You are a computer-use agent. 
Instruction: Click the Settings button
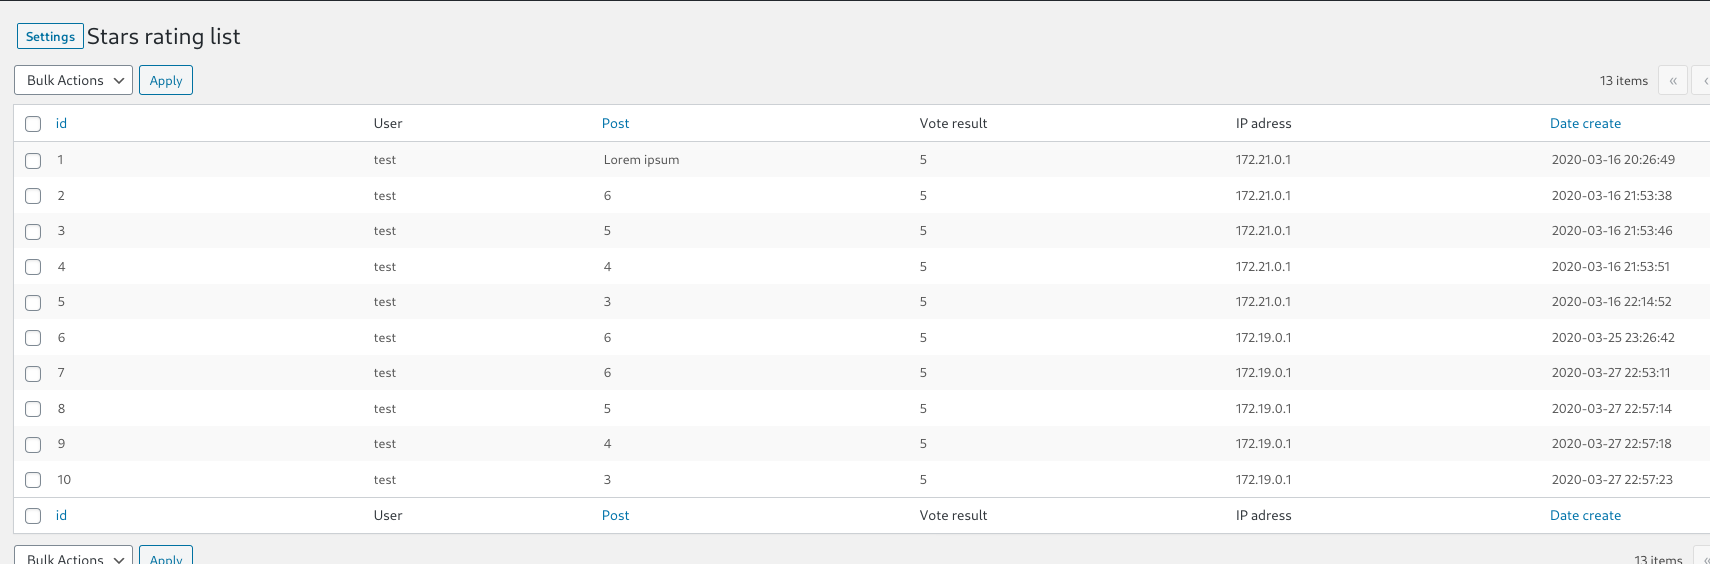click(x=50, y=36)
